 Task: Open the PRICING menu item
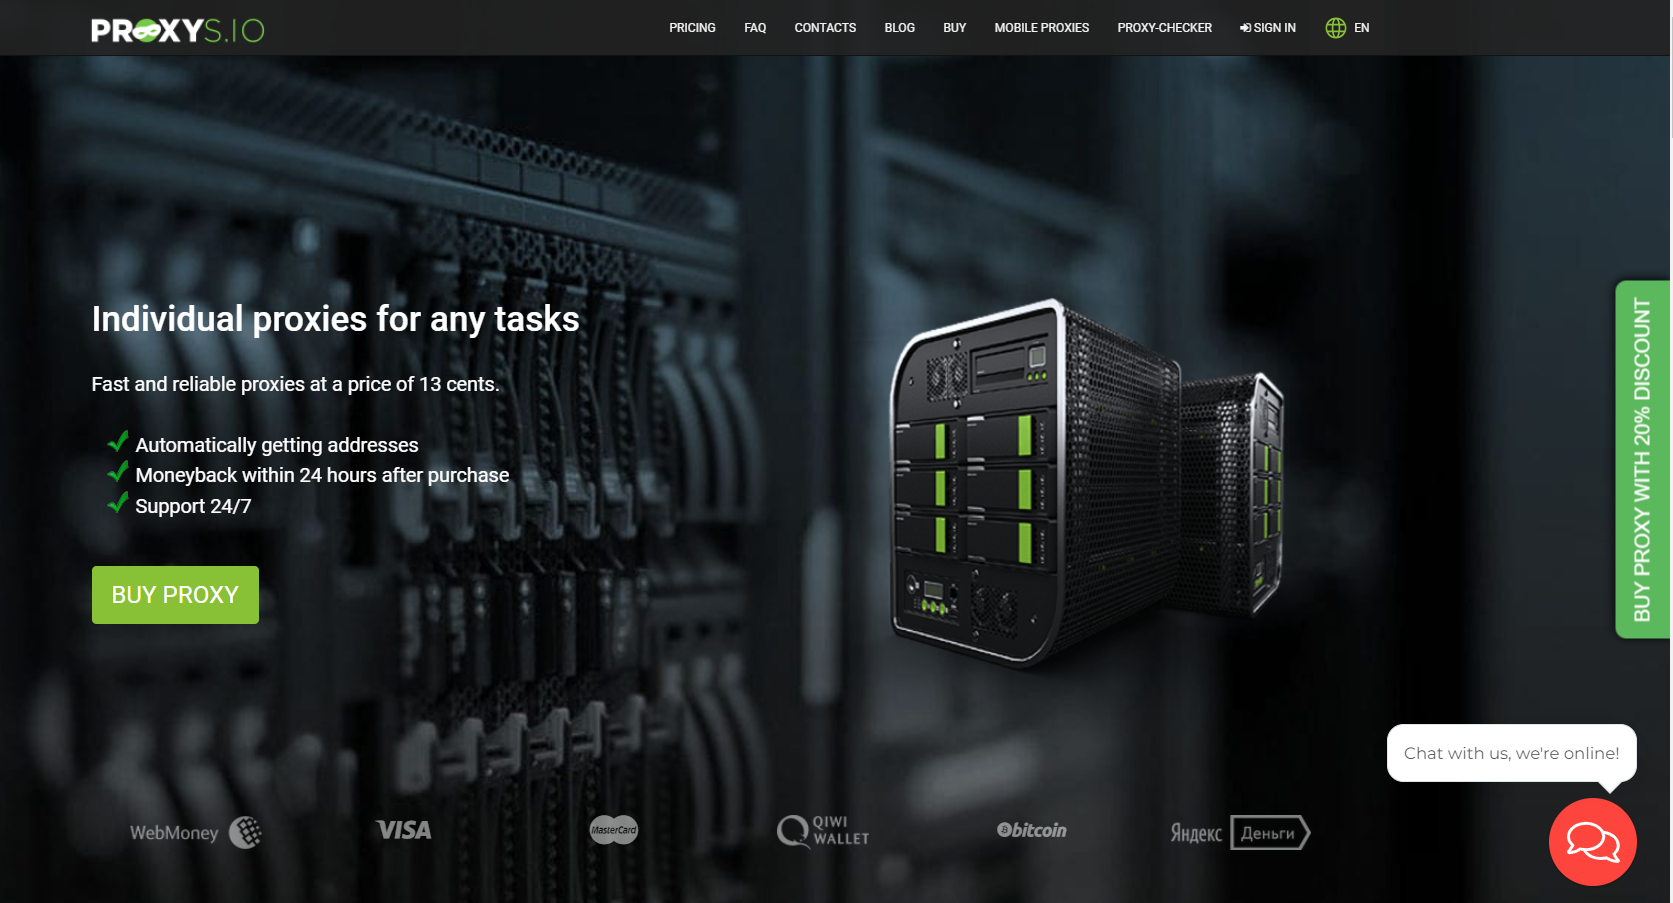[x=692, y=28]
